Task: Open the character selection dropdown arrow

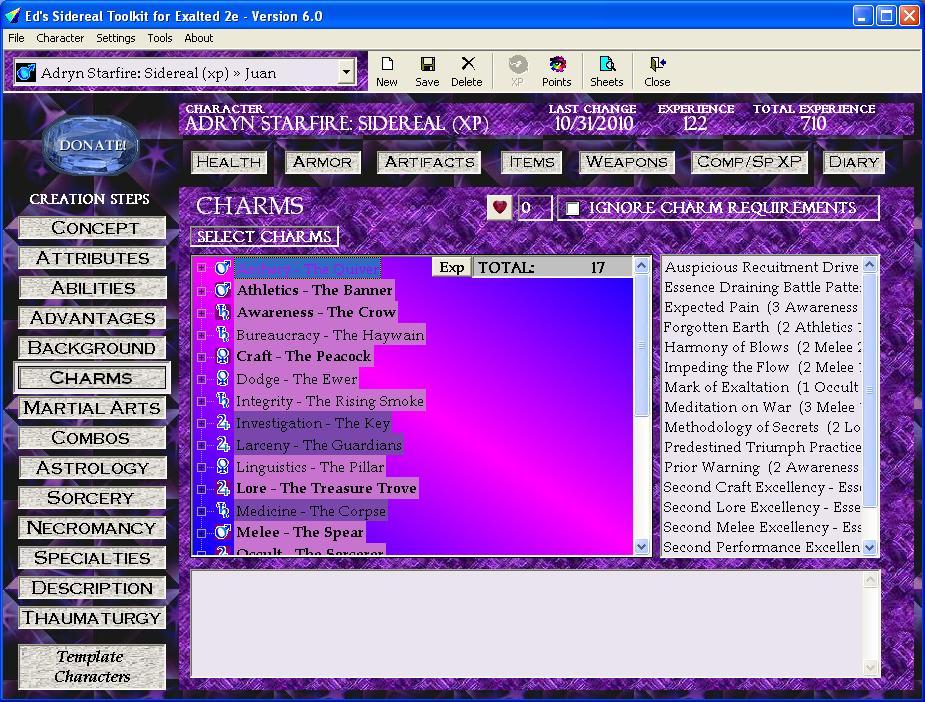Action: 346,73
